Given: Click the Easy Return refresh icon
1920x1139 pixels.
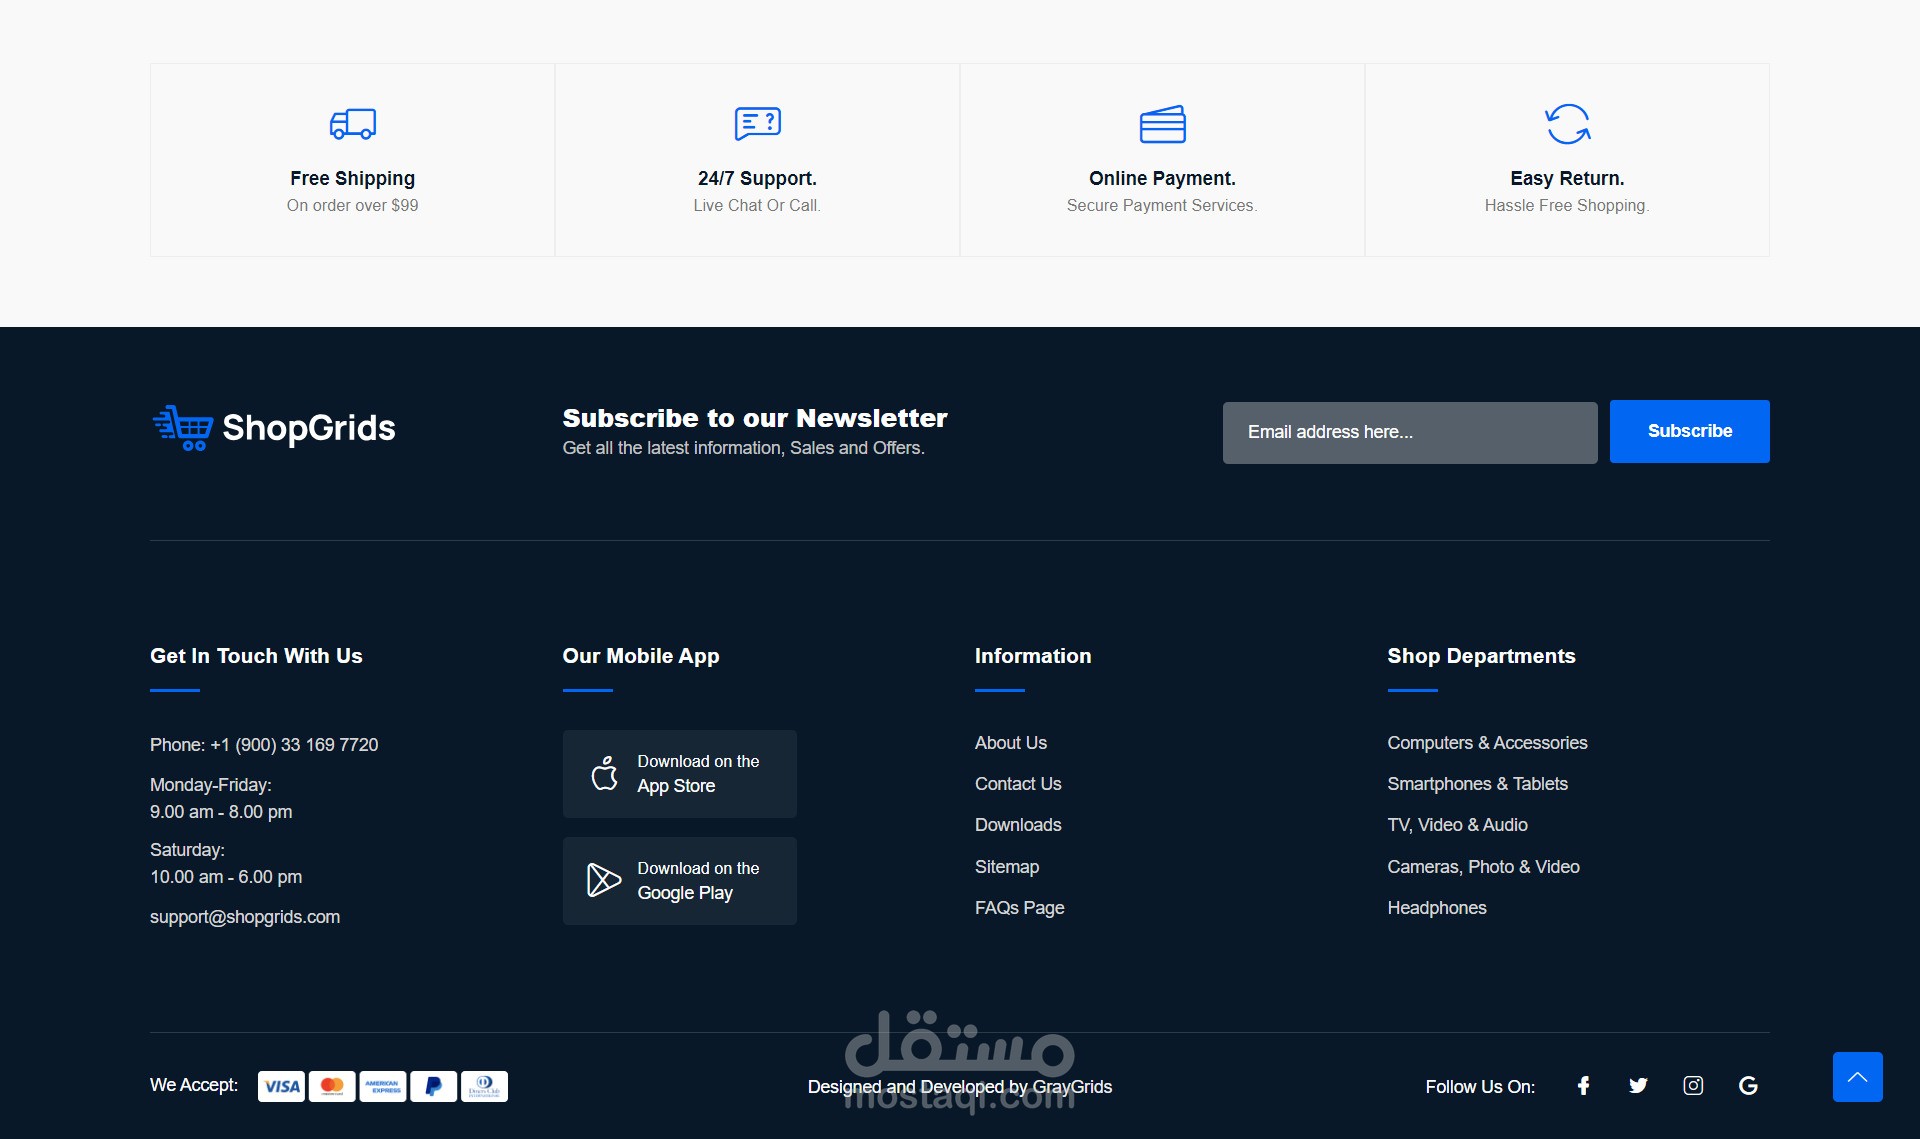Looking at the screenshot, I should [1567, 124].
